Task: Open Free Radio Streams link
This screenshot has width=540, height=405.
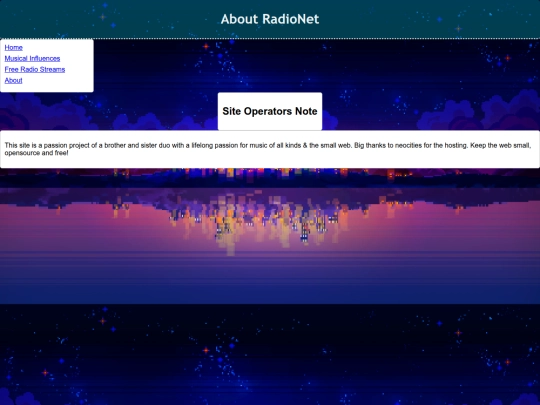Action: pyautogui.click(x=35, y=70)
